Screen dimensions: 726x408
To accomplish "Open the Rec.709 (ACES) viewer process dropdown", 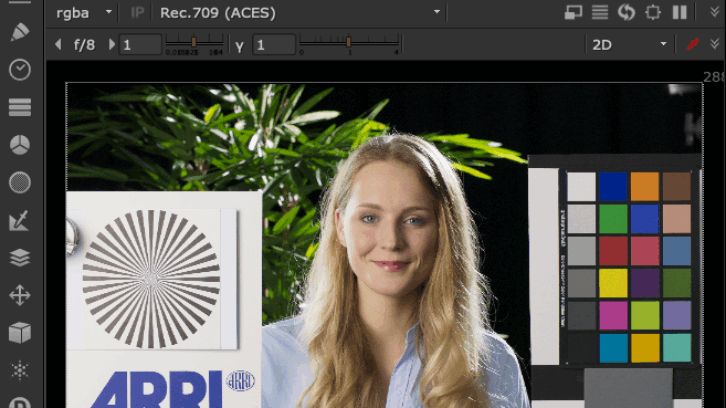I will [300, 13].
